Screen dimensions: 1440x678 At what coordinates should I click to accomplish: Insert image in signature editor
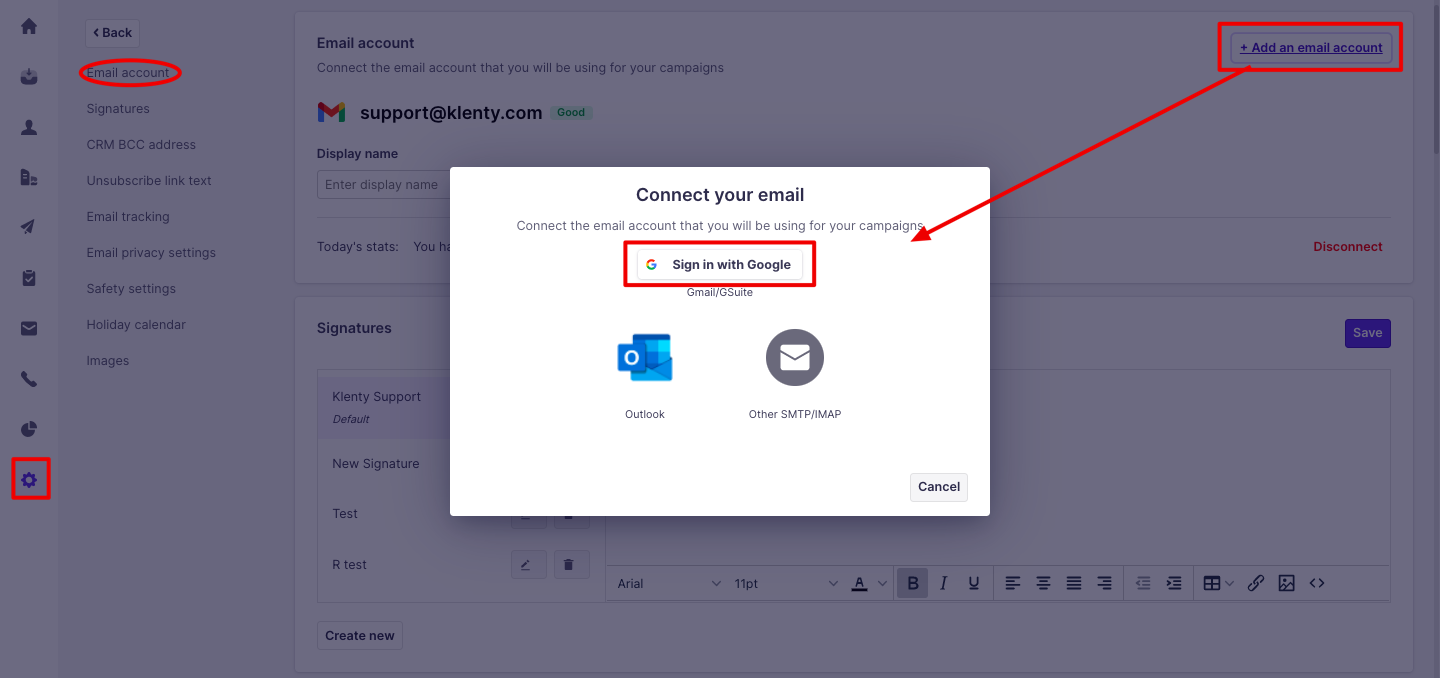point(1287,583)
